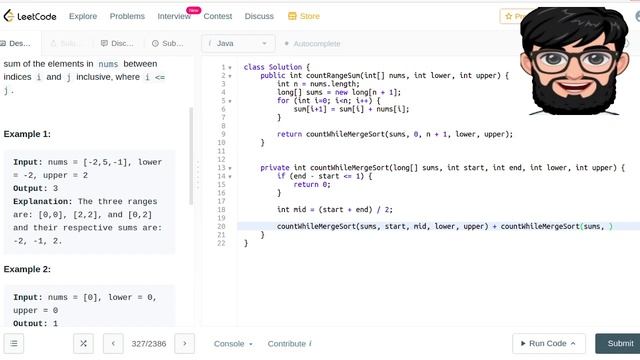Click the 'Output: 3' text

36,188
